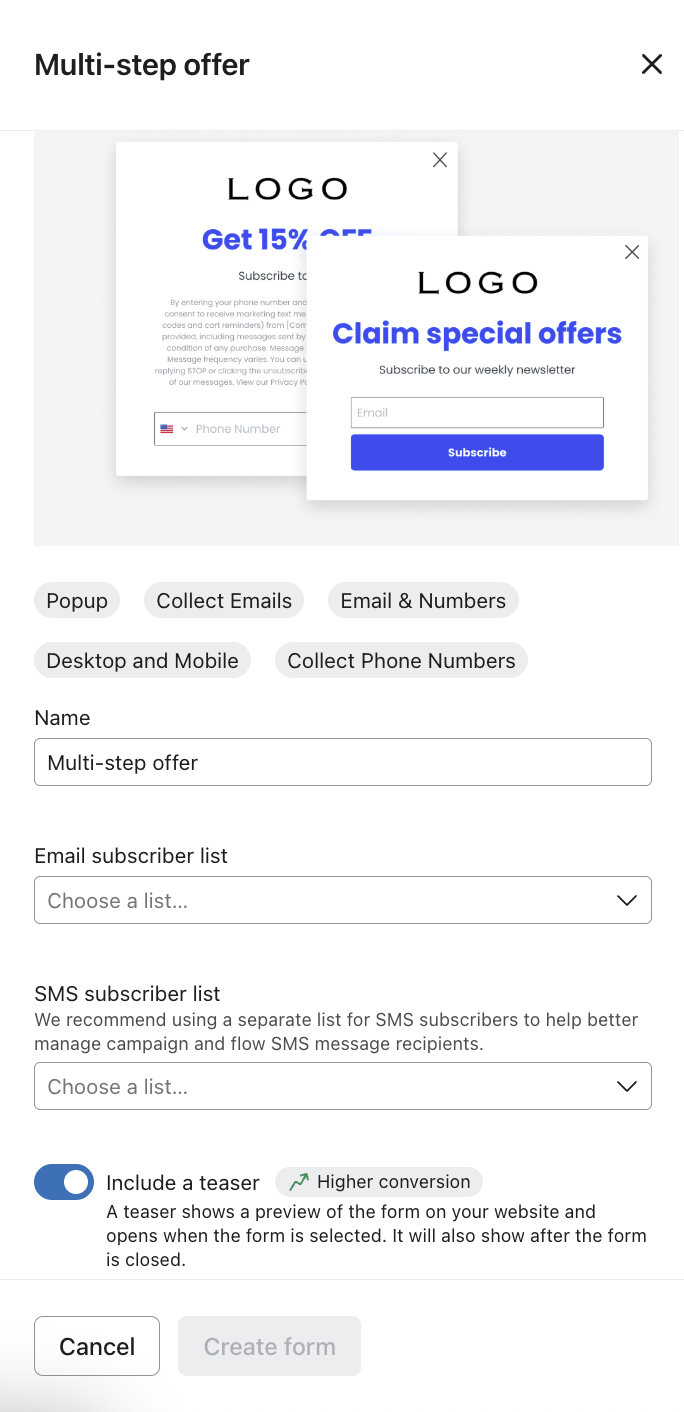684x1412 pixels.
Task: Click the Name input field
Action: point(342,762)
